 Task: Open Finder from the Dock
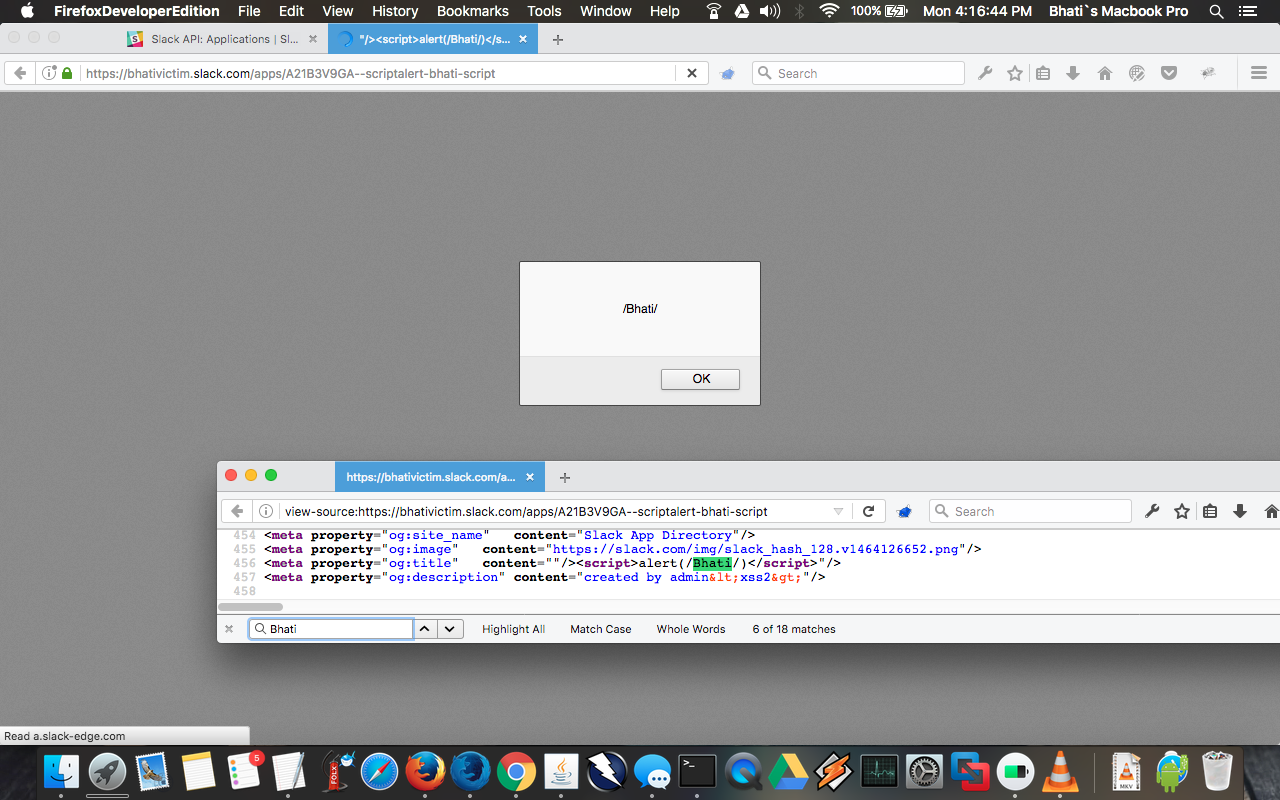click(x=61, y=772)
